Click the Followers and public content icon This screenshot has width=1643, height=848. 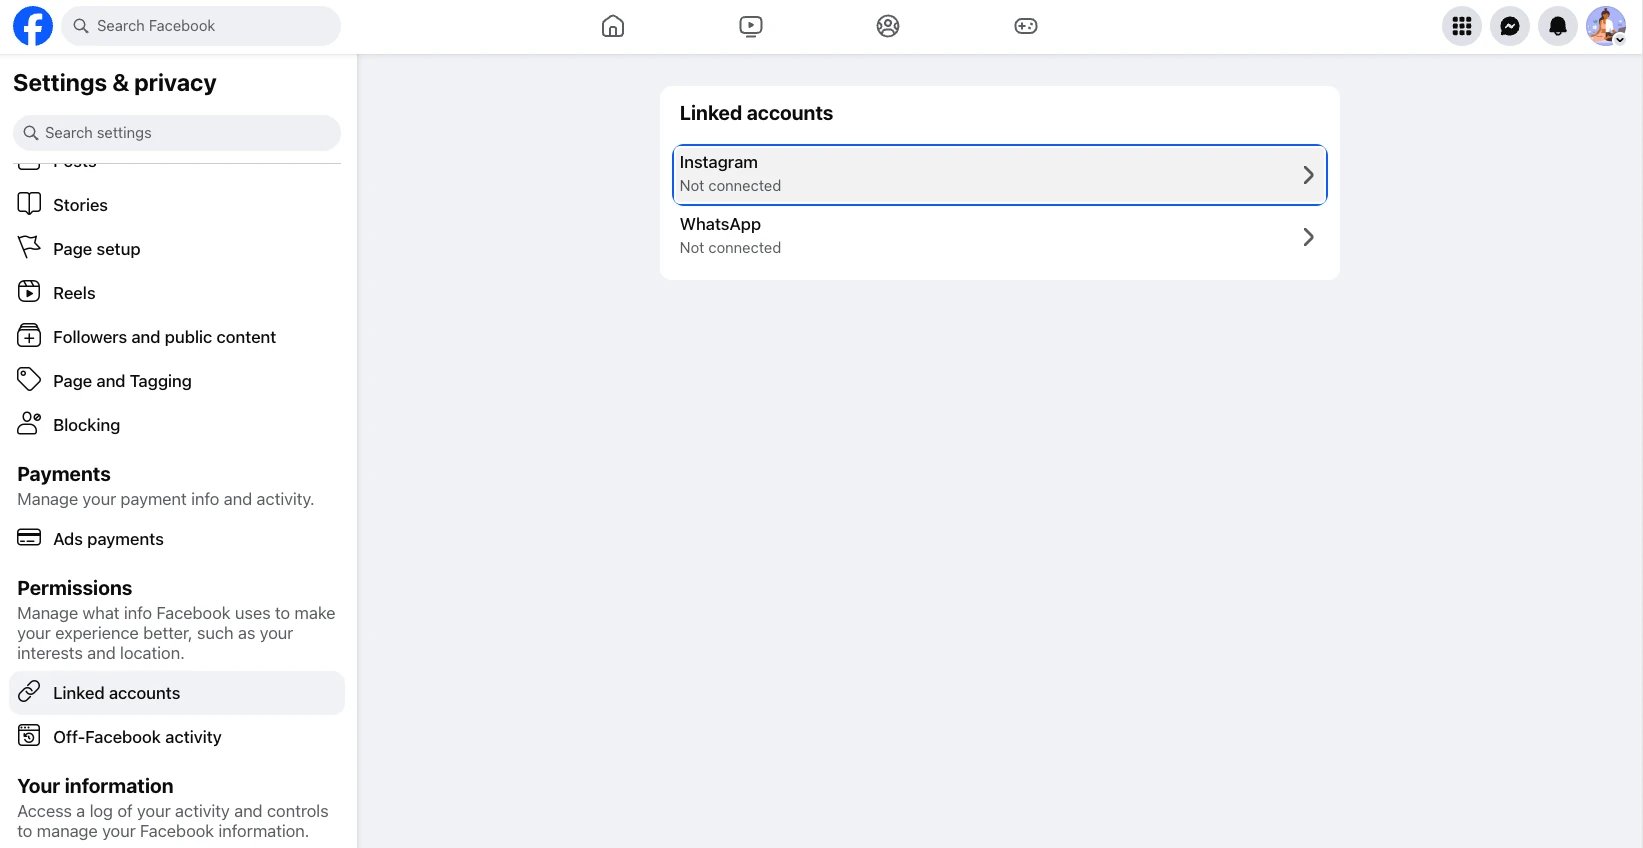[29, 336]
